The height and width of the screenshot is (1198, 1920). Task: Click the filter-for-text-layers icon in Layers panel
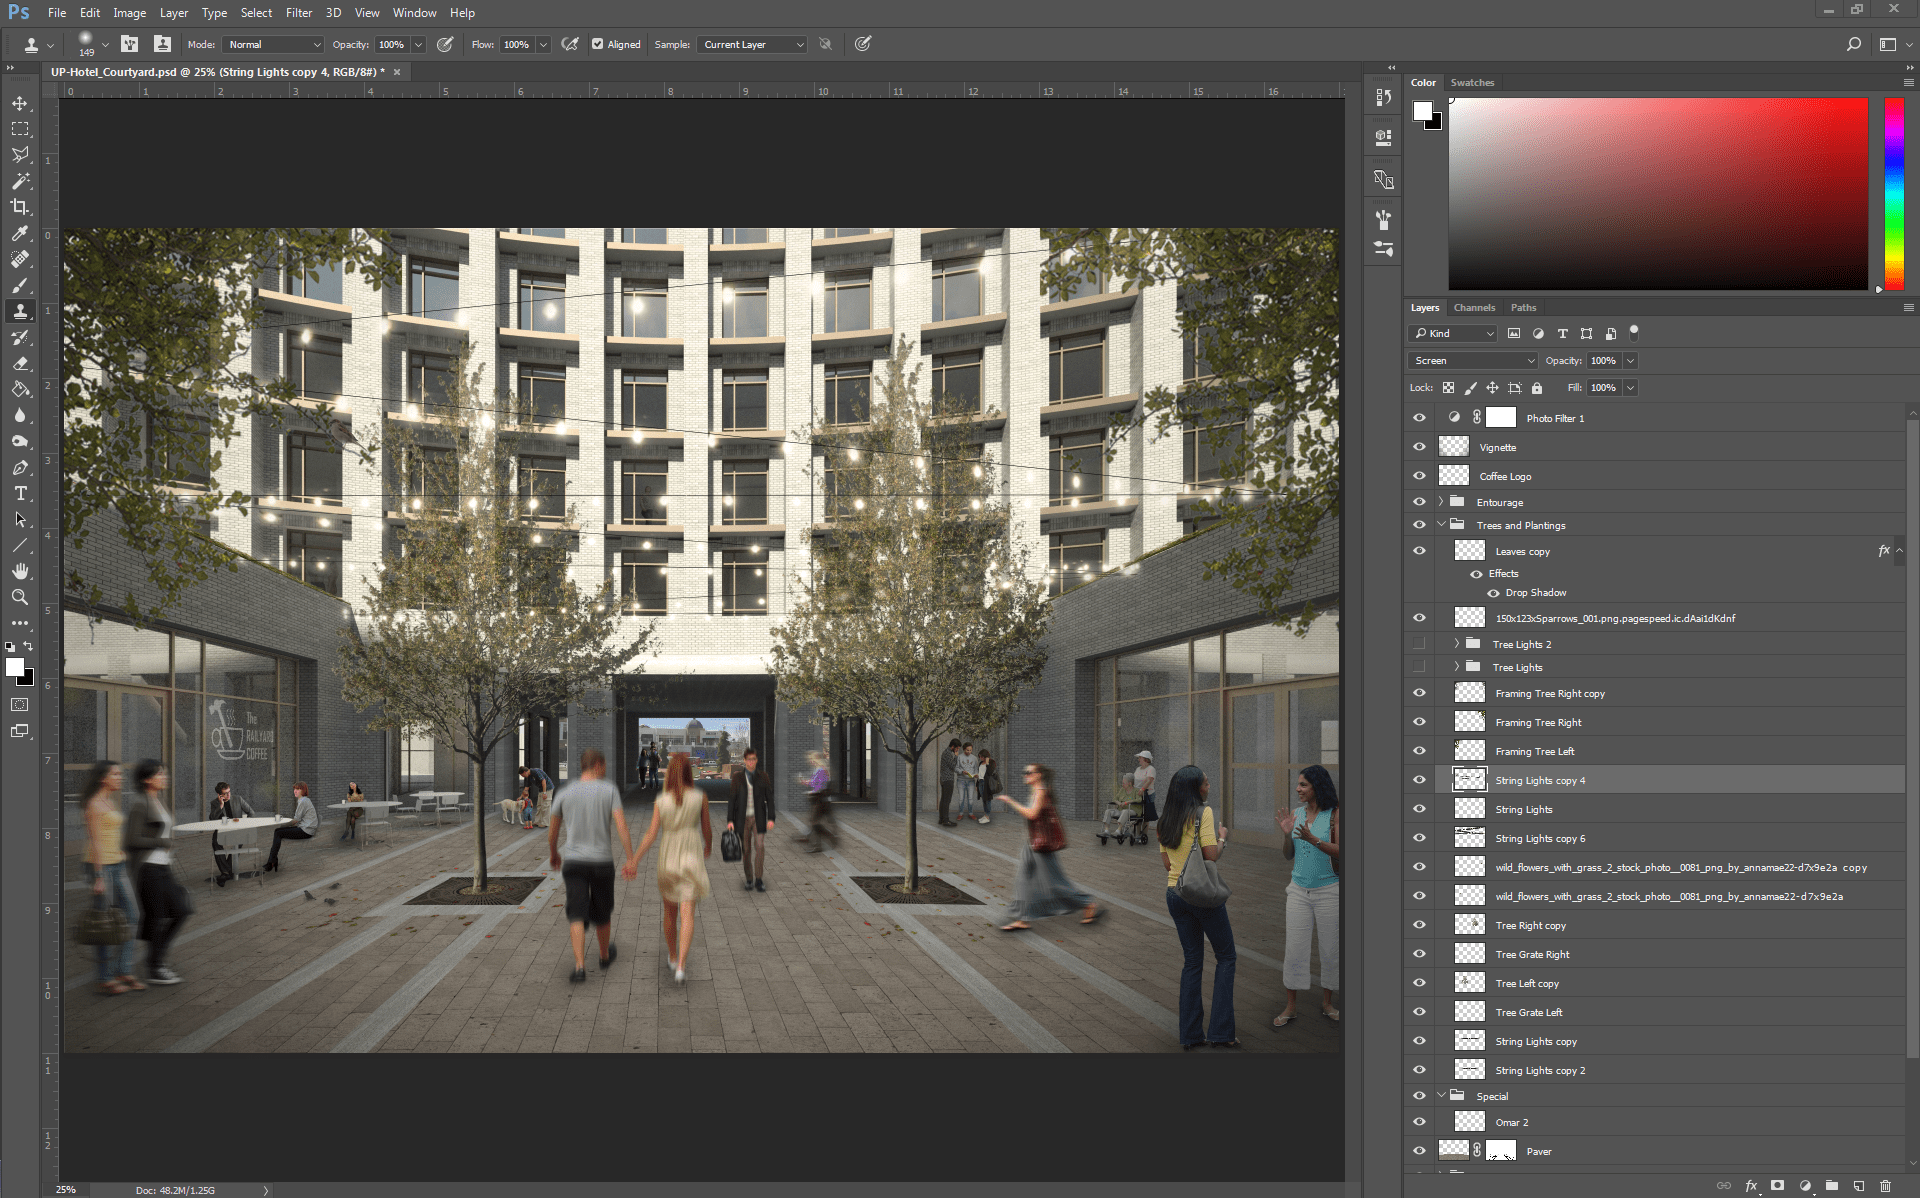pyautogui.click(x=1562, y=334)
